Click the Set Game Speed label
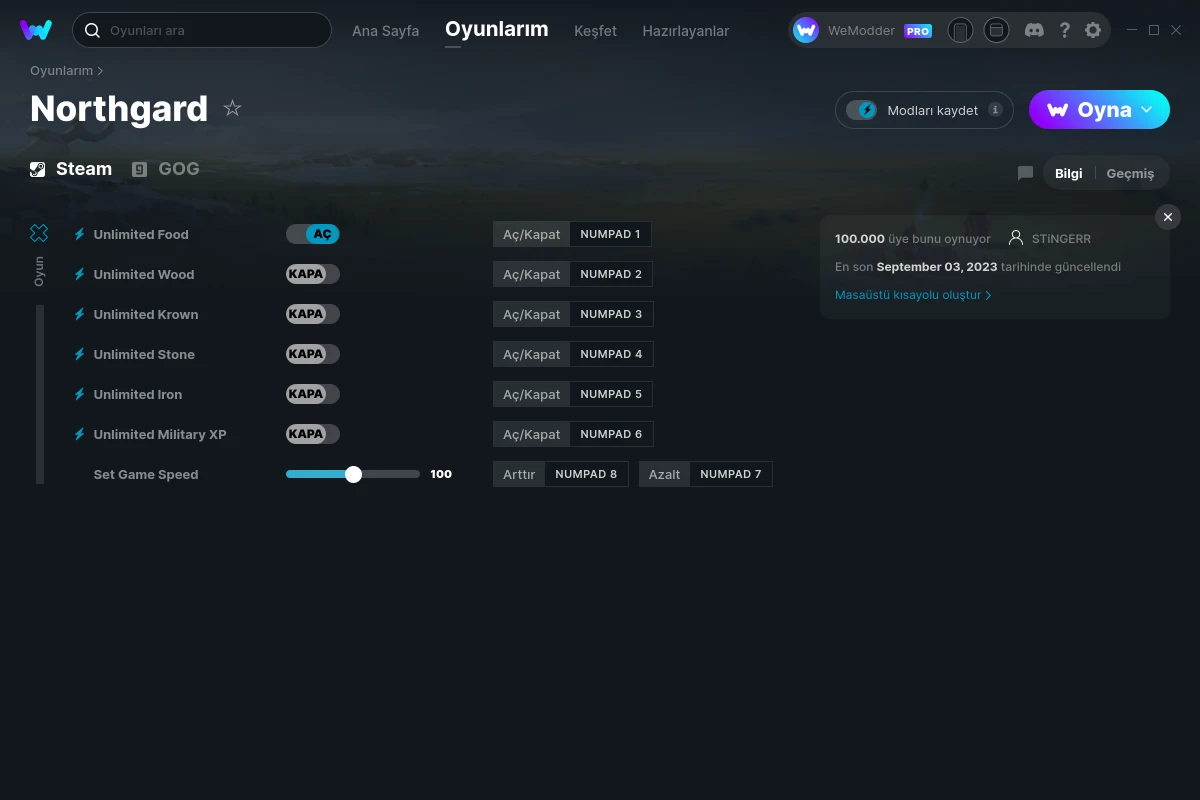 point(146,474)
